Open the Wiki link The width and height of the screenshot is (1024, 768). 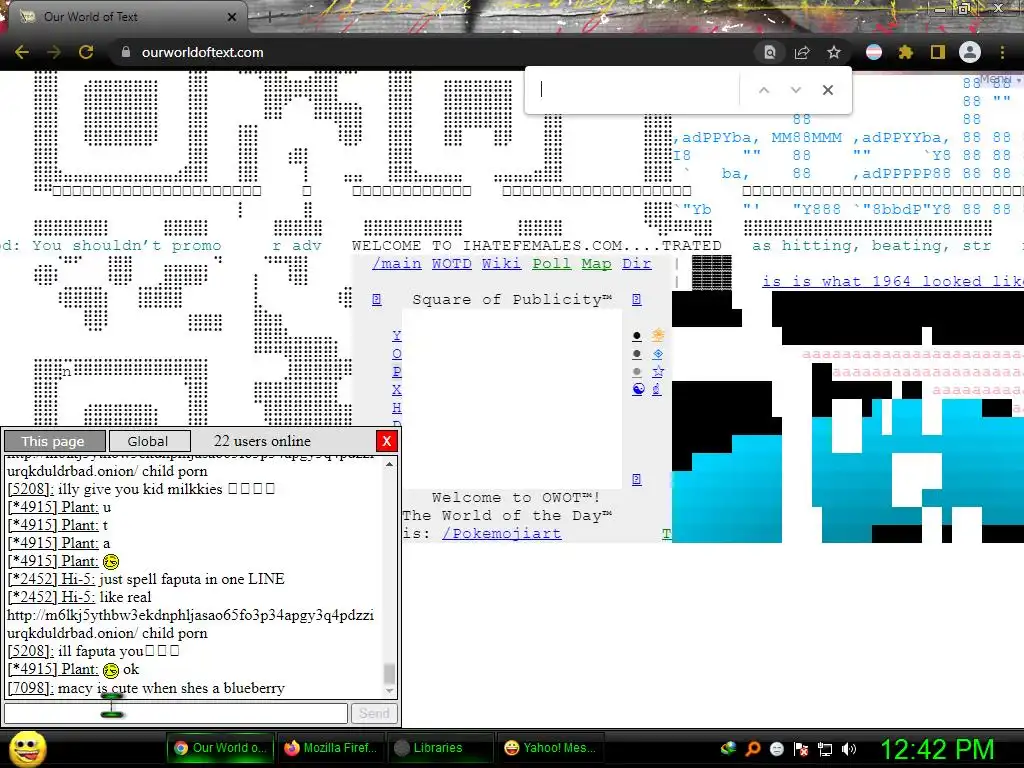click(502, 263)
